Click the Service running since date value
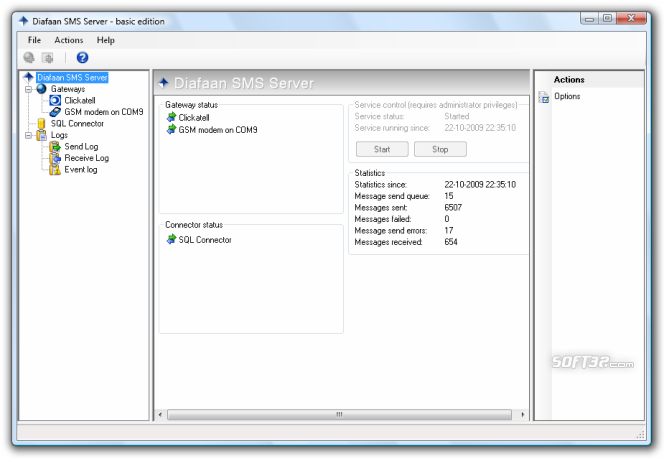 click(x=480, y=127)
